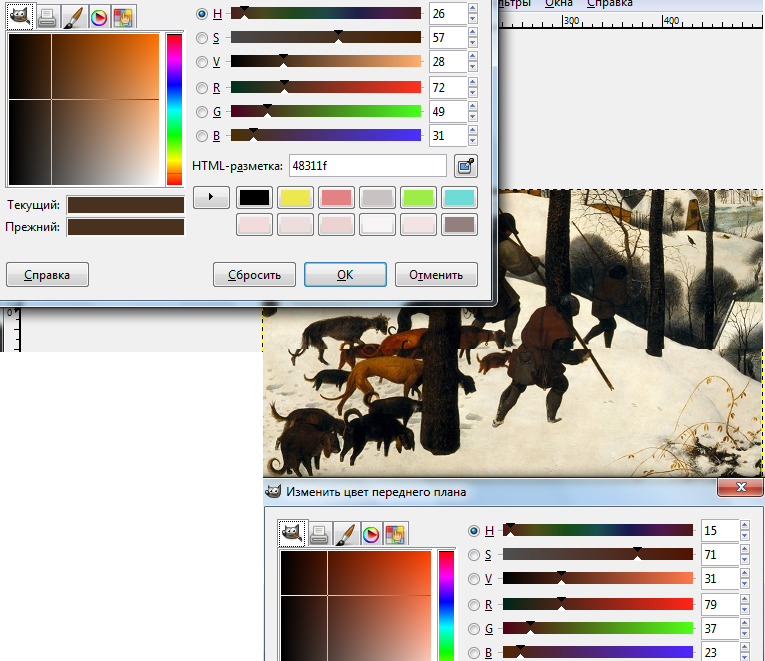Select H radio button in top dialog

click(201, 14)
